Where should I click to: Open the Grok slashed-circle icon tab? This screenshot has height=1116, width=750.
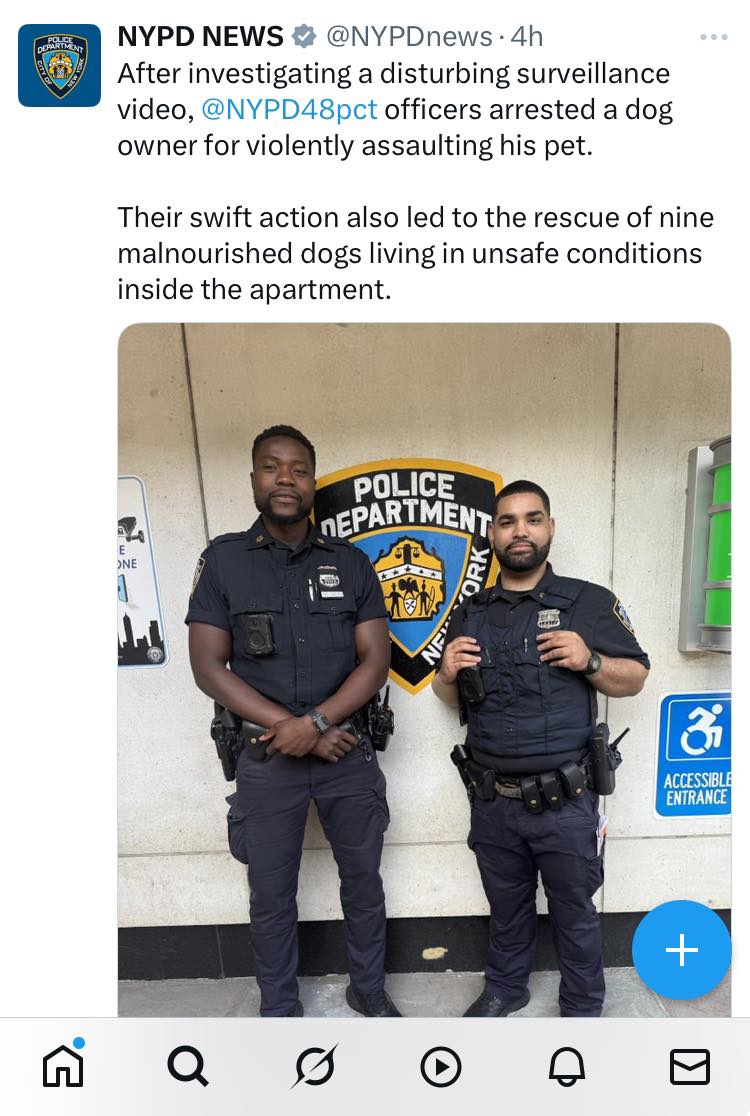314,1066
